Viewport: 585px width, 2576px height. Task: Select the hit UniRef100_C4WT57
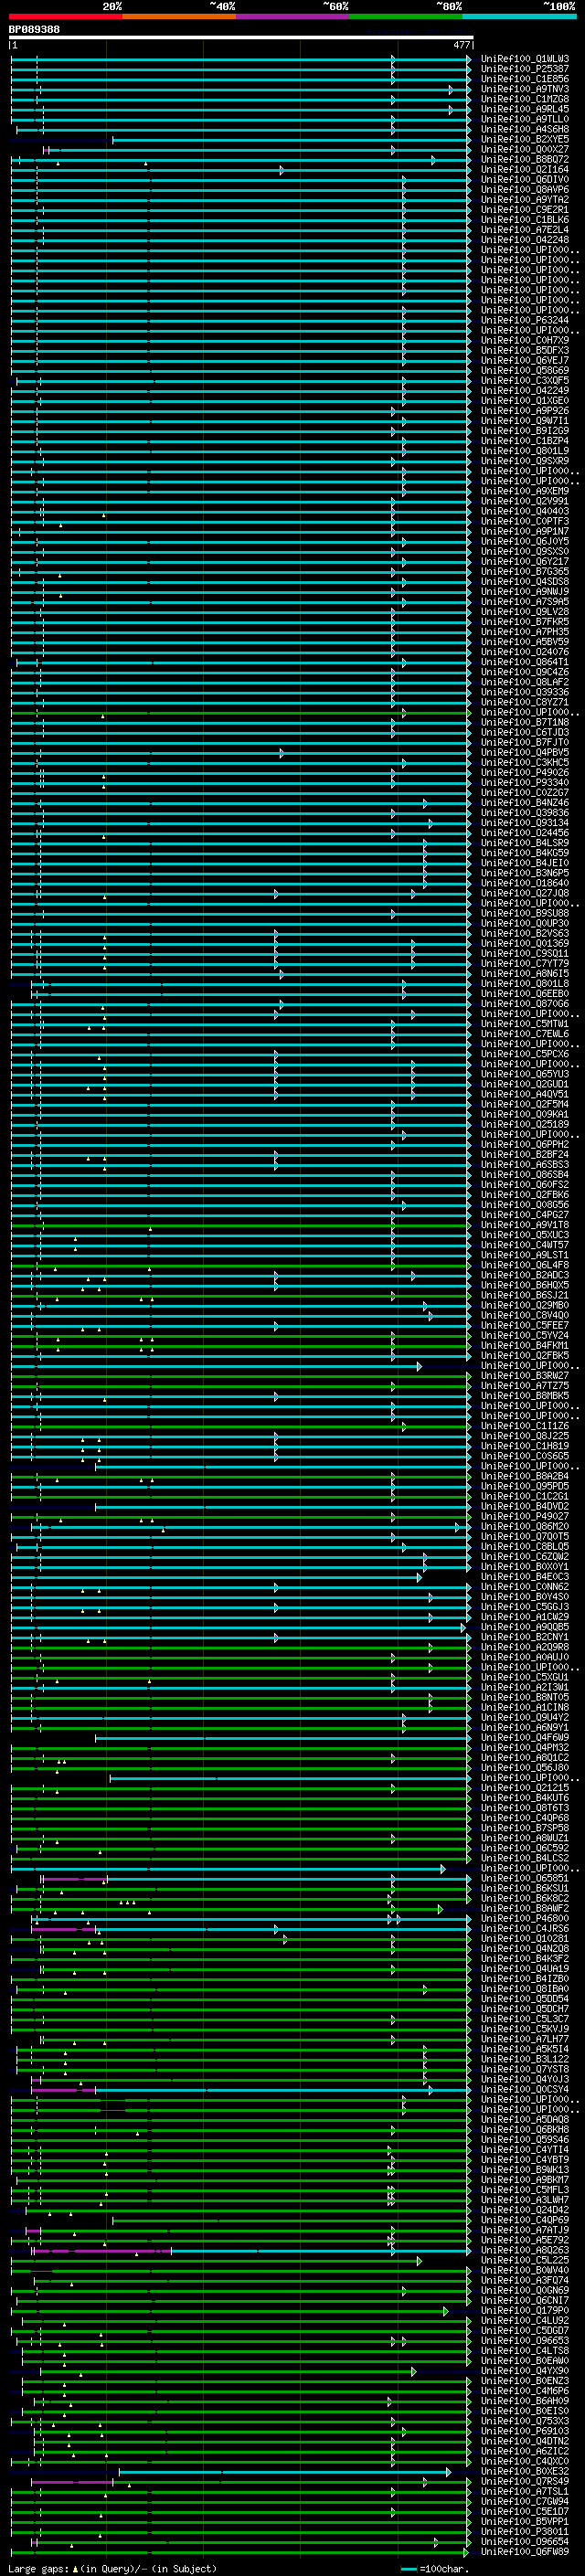[525, 1245]
